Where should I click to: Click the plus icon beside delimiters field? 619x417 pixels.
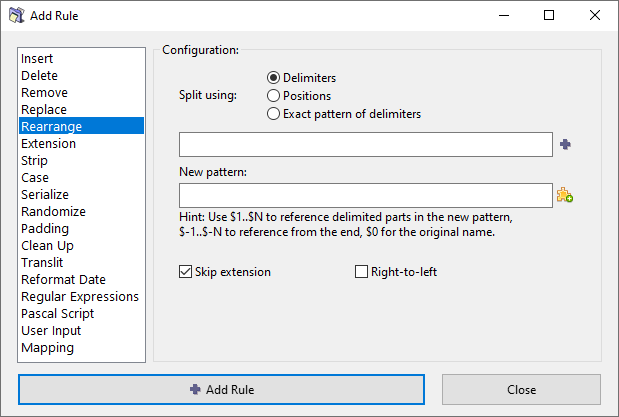565,145
